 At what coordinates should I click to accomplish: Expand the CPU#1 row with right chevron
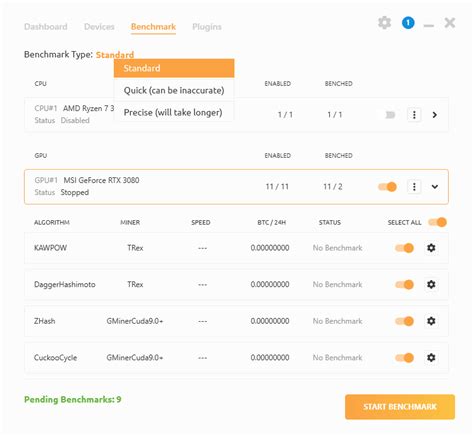point(434,115)
